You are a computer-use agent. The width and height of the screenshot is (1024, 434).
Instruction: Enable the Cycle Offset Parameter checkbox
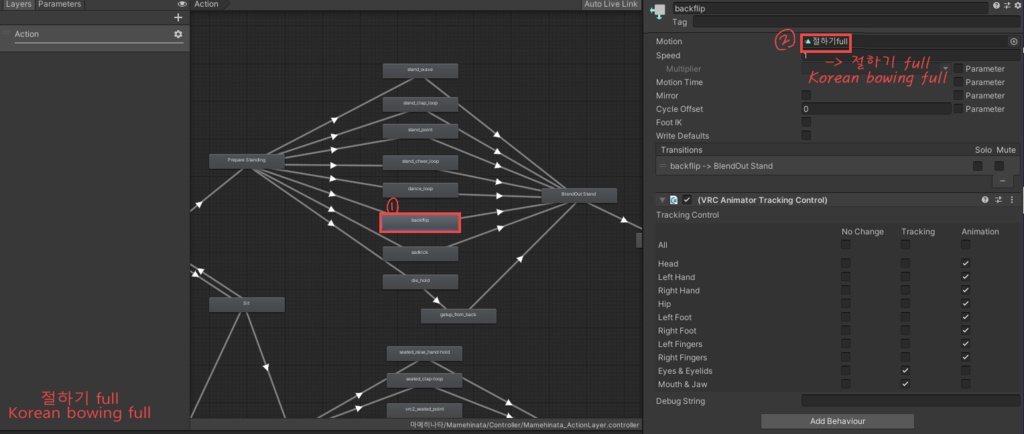point(958,109)
